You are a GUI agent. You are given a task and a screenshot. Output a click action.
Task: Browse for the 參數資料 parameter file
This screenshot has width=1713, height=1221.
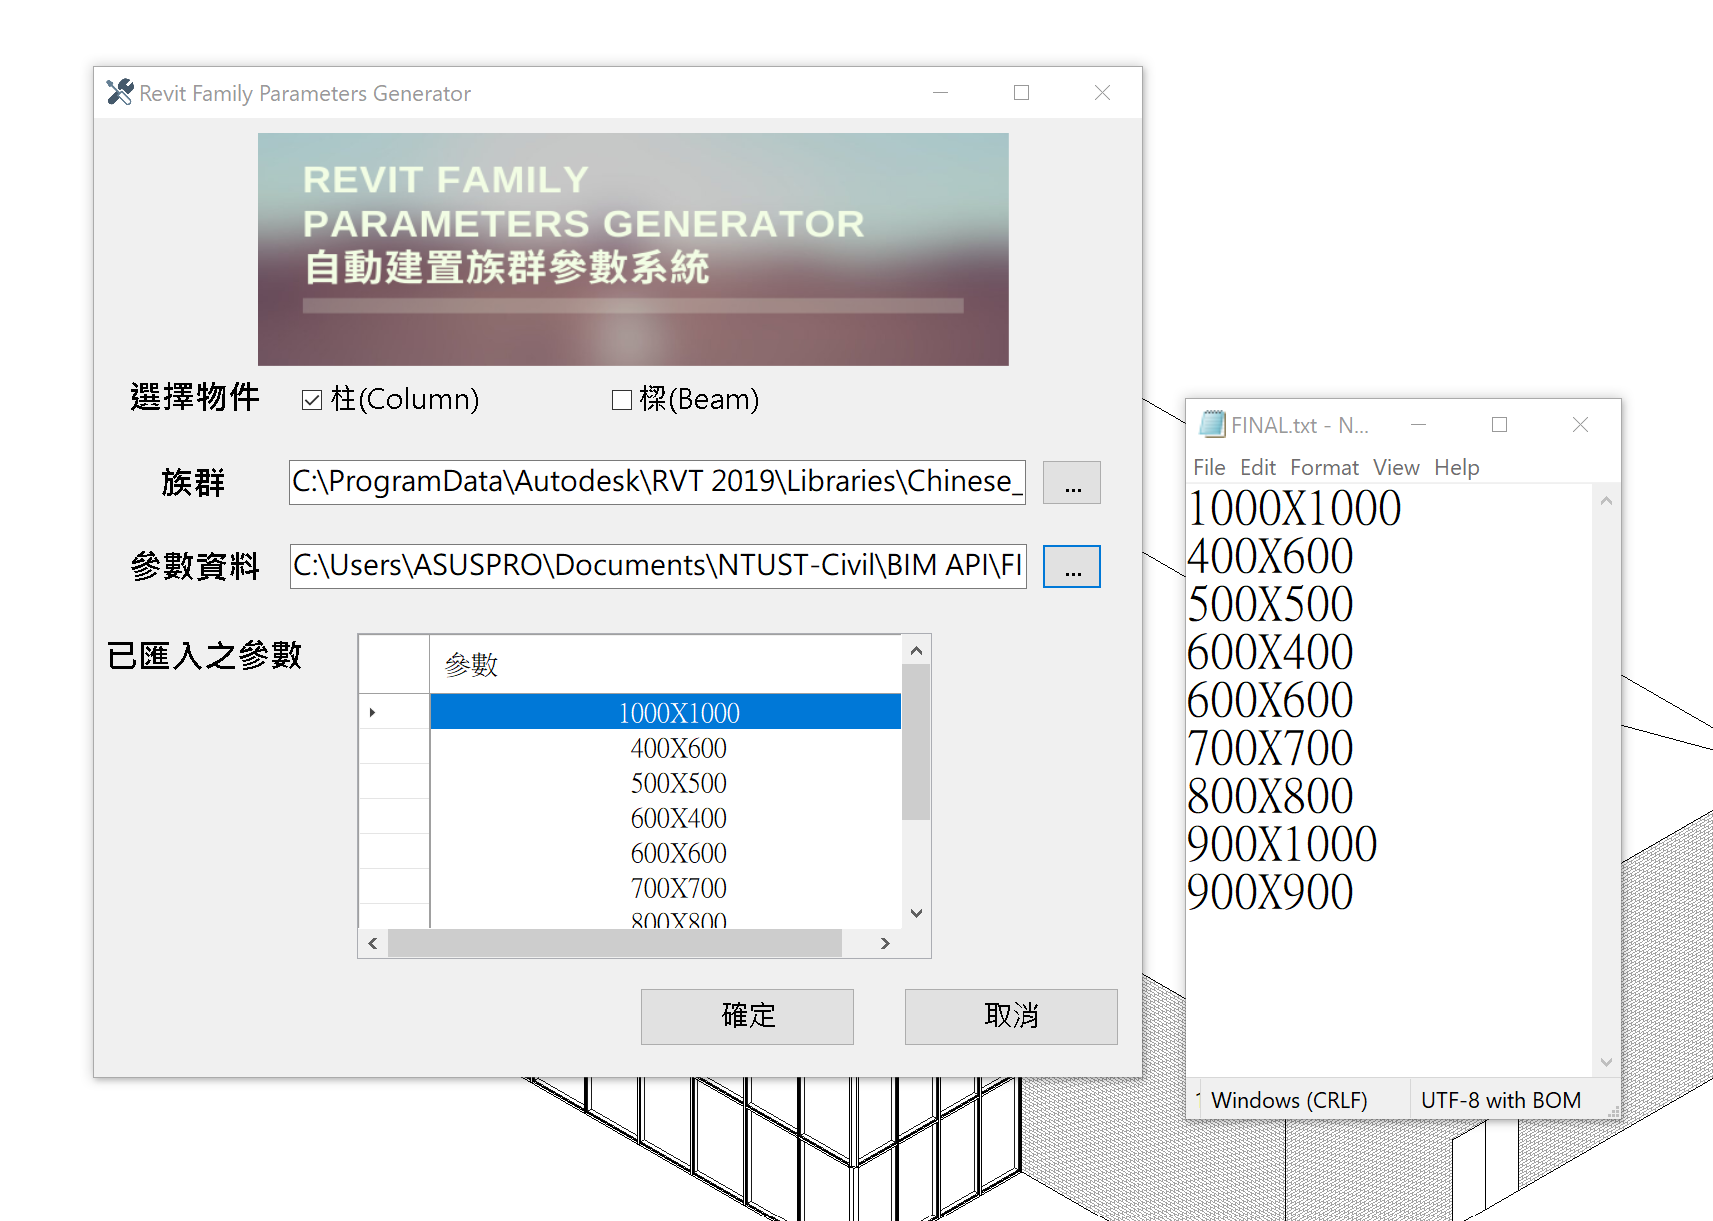pos(1072,567)
